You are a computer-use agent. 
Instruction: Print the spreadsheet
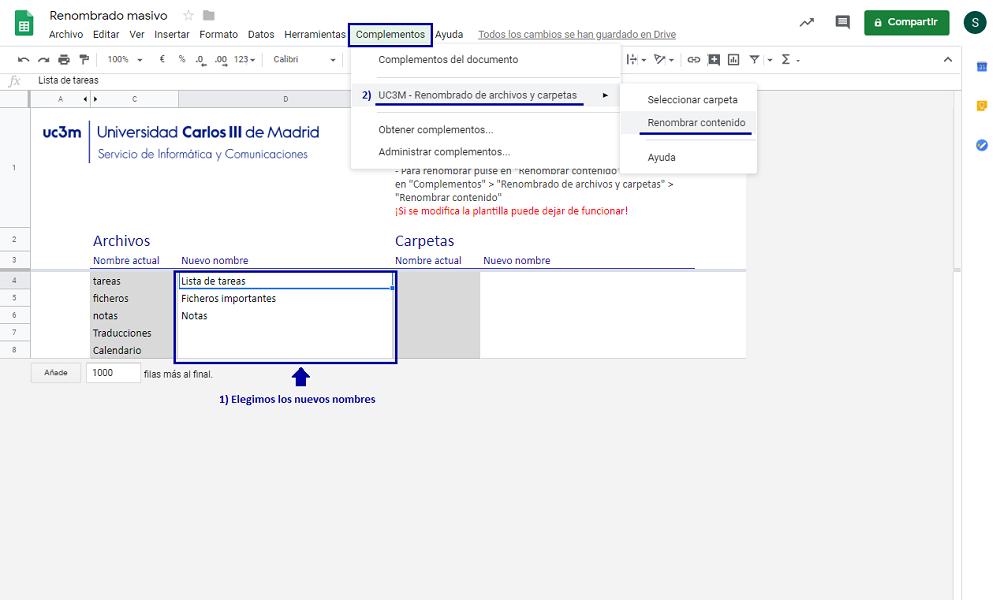pyautogui.click(x=64, y=59)
